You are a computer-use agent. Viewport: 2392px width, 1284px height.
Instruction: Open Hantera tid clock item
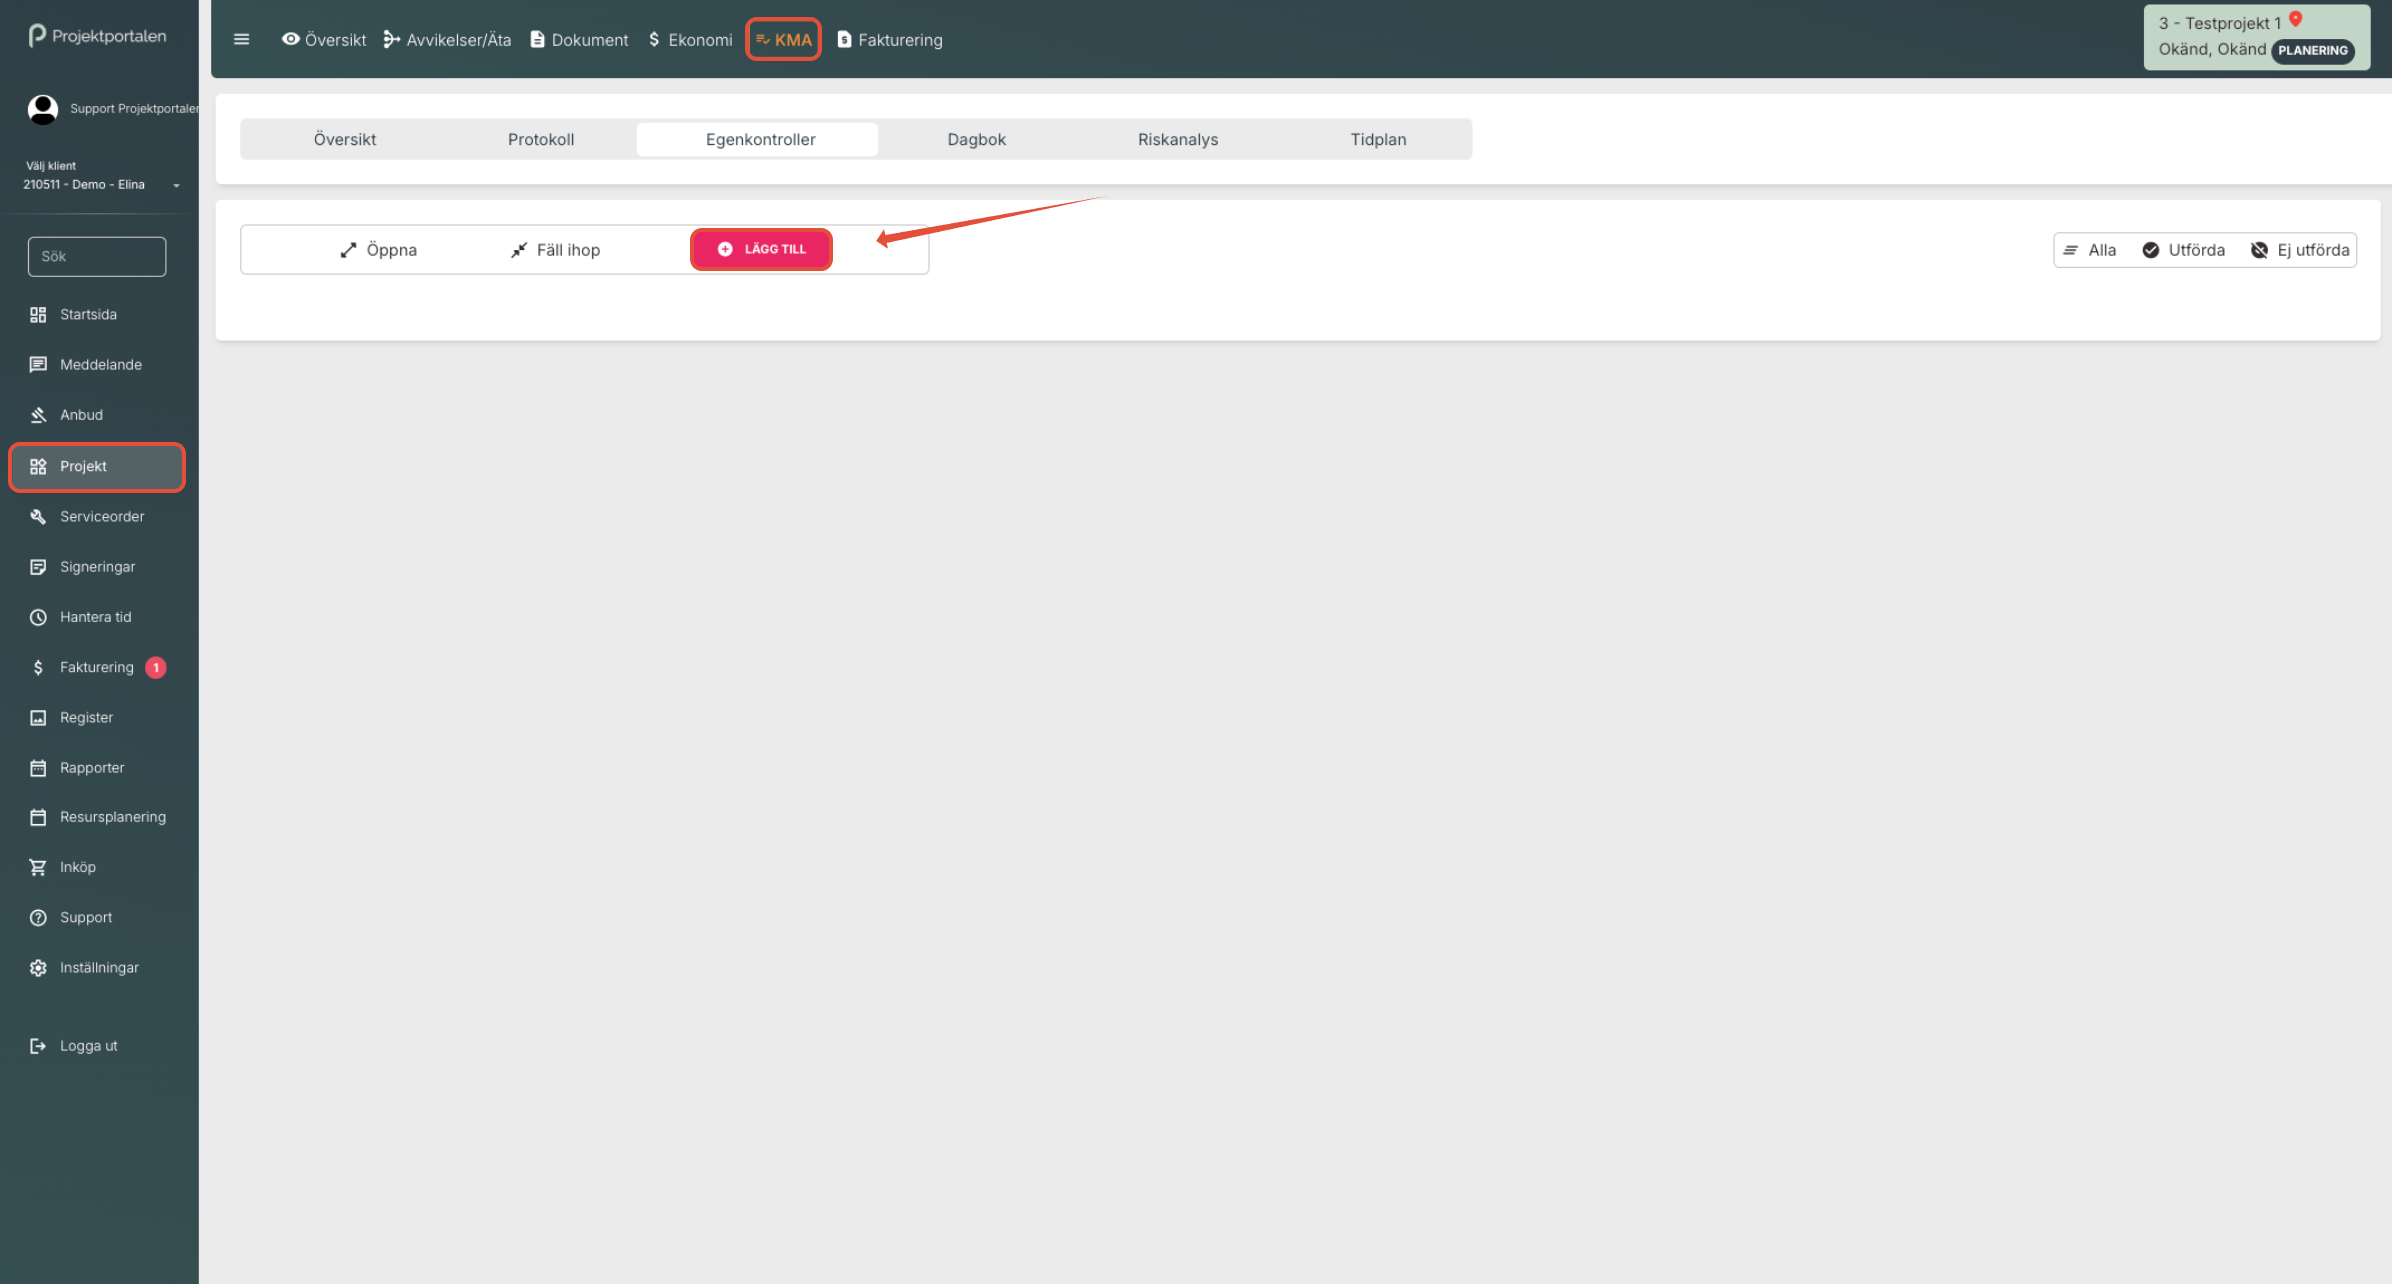95,617
